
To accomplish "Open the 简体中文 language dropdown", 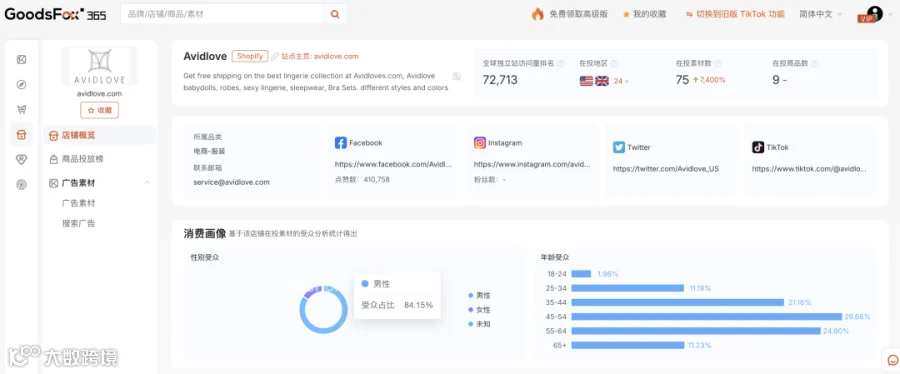I will pos(820,14).
